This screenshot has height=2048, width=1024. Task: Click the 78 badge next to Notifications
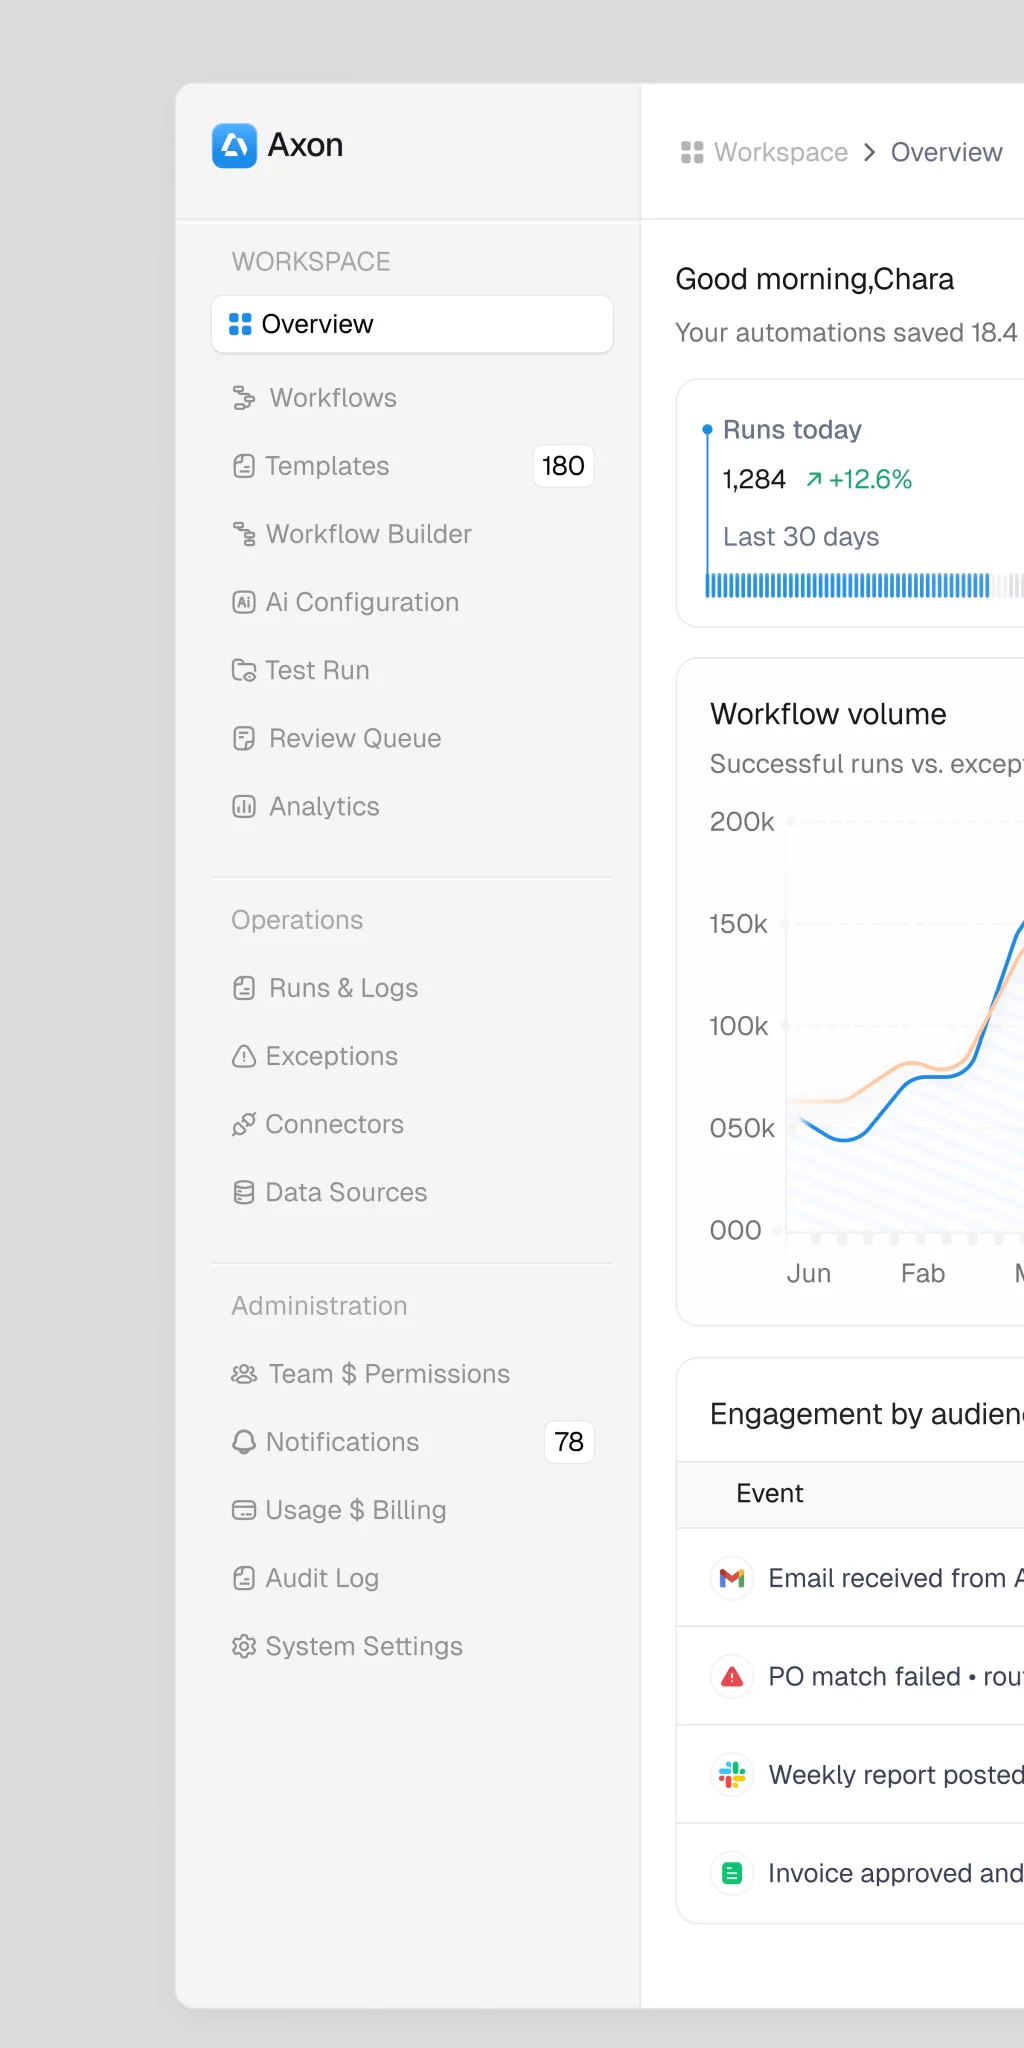click(569, 1442)
